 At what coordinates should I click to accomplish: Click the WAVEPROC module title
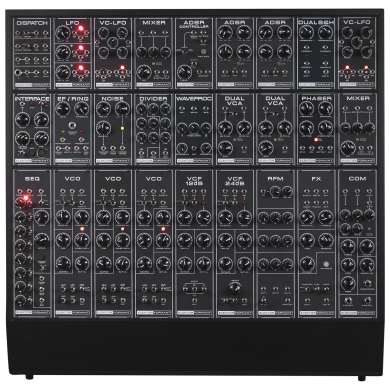tap(194, 99)
